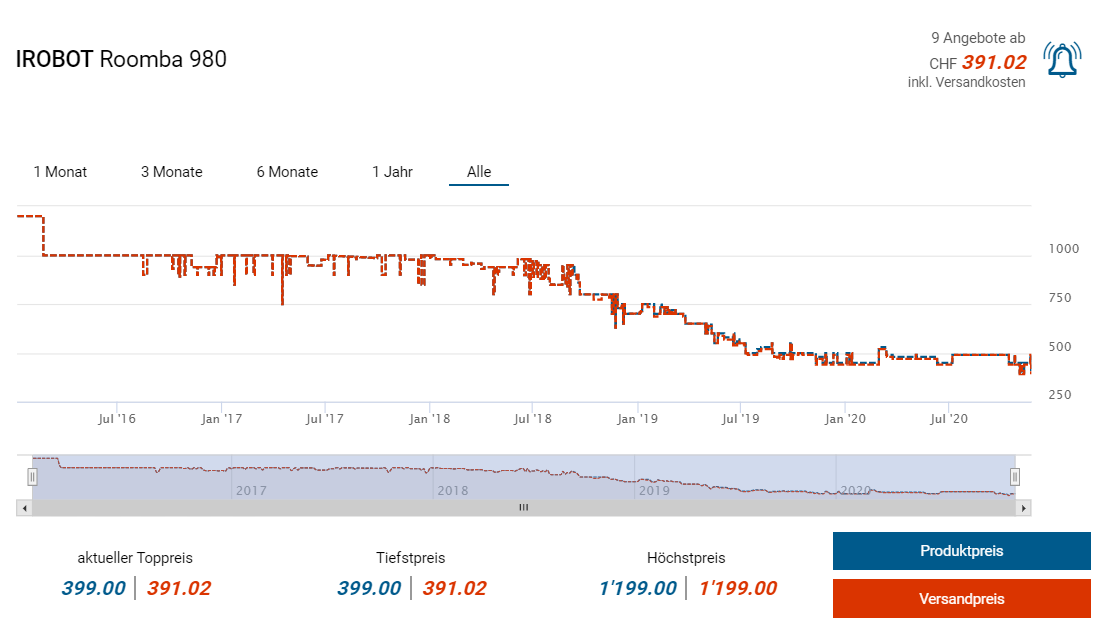Click the 2019 label in the navigator
The height and width of the screenshot is (627, 1097).
click(x=654, y=490)
